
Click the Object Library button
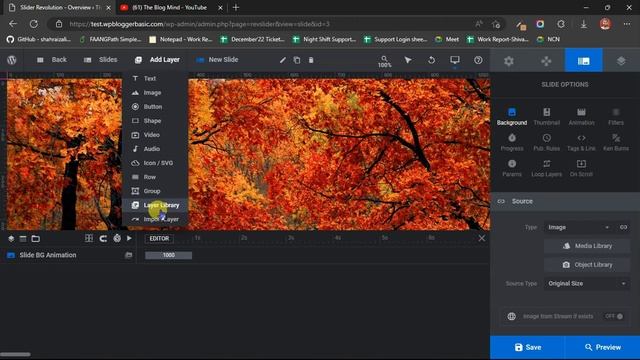click(x=587, y=265)
